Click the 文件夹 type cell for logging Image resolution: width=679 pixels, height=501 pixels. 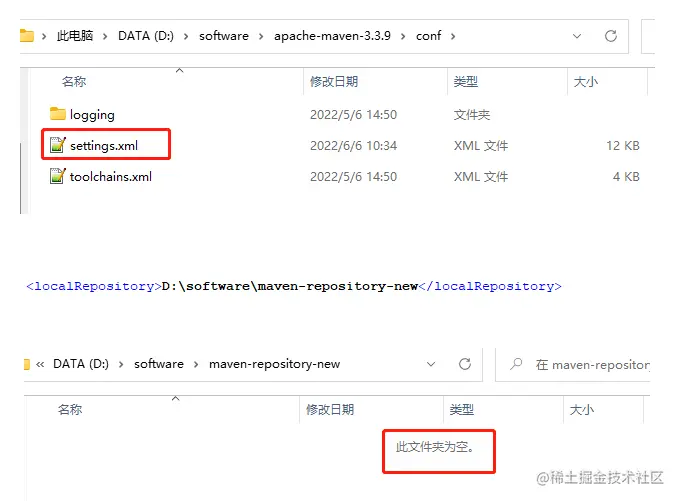[x=472, y=115]
